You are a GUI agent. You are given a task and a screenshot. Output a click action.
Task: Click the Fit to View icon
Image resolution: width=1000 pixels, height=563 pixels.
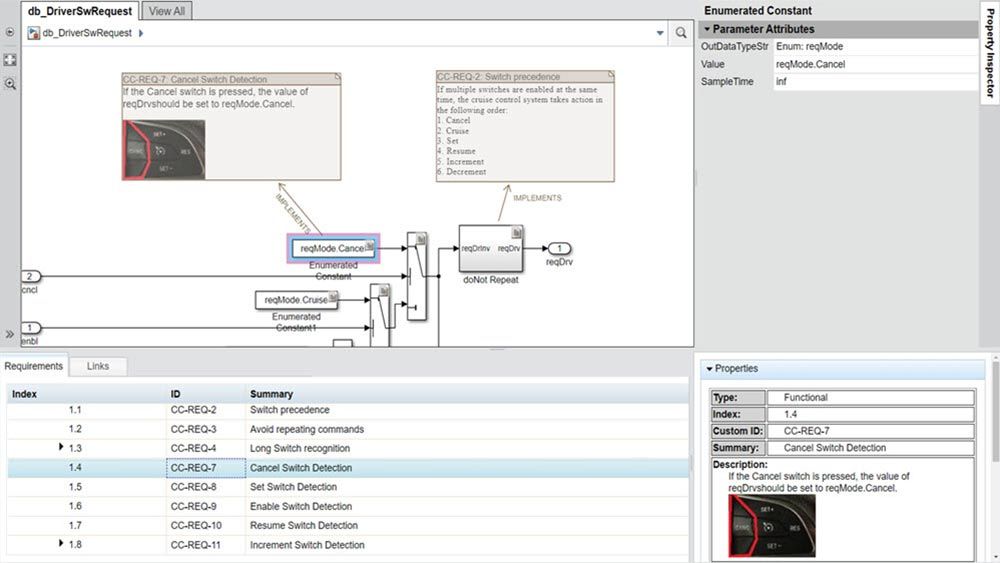pyautogui.click(x=10, y=59)
